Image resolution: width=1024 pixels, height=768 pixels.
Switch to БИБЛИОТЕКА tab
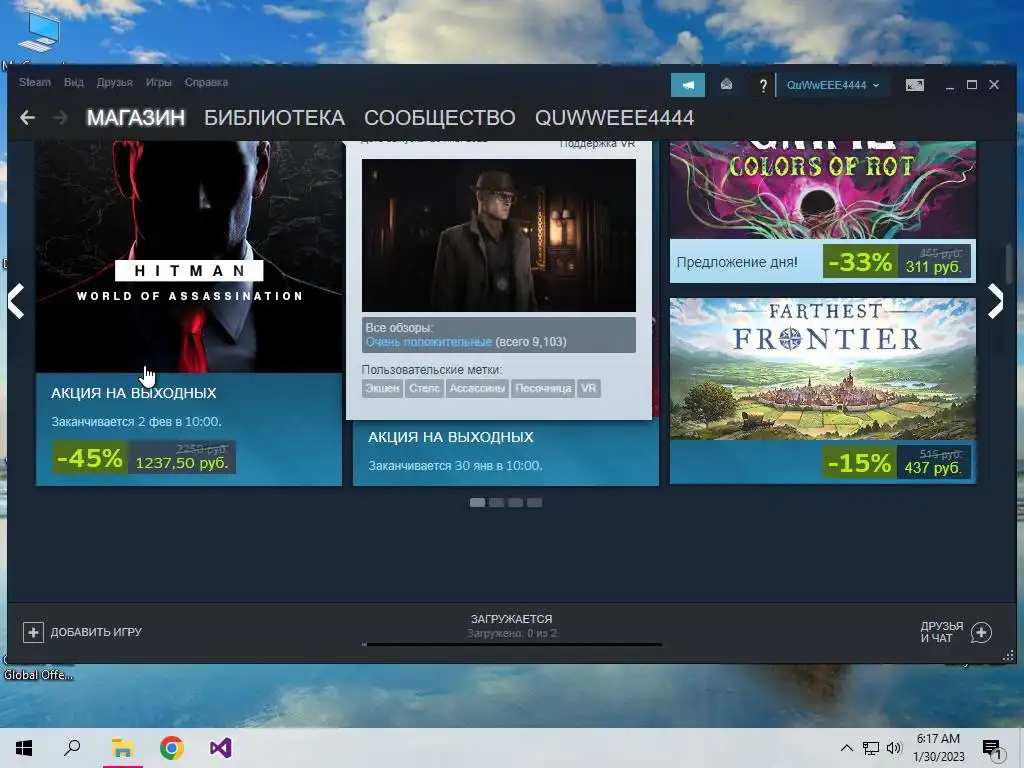274,118
